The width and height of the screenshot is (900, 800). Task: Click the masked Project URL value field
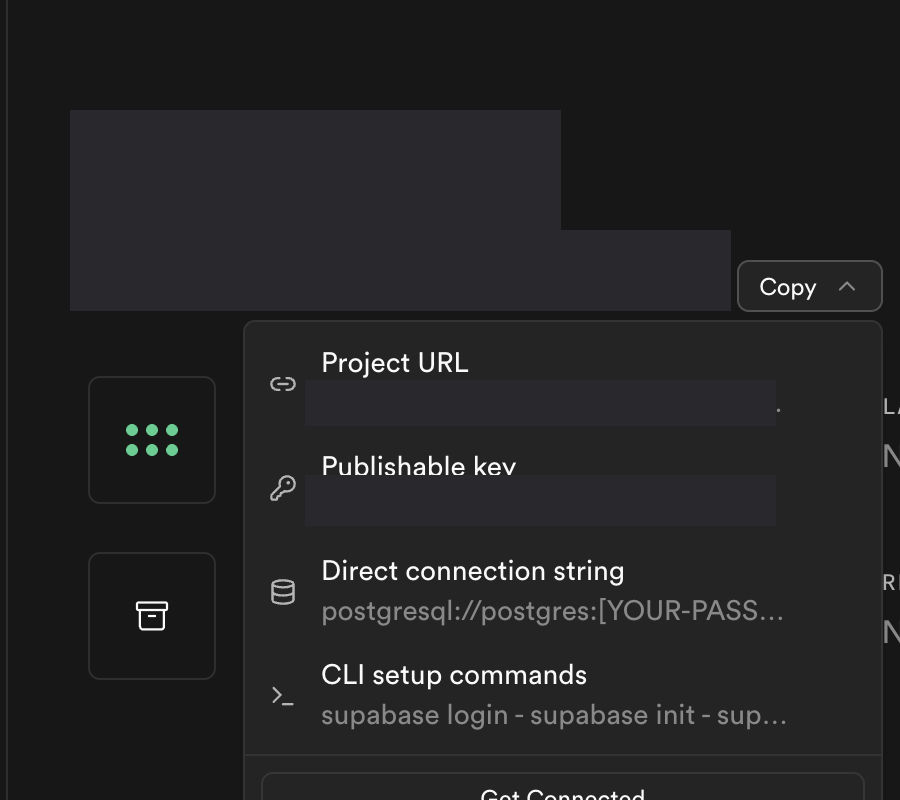pos(540,403)
